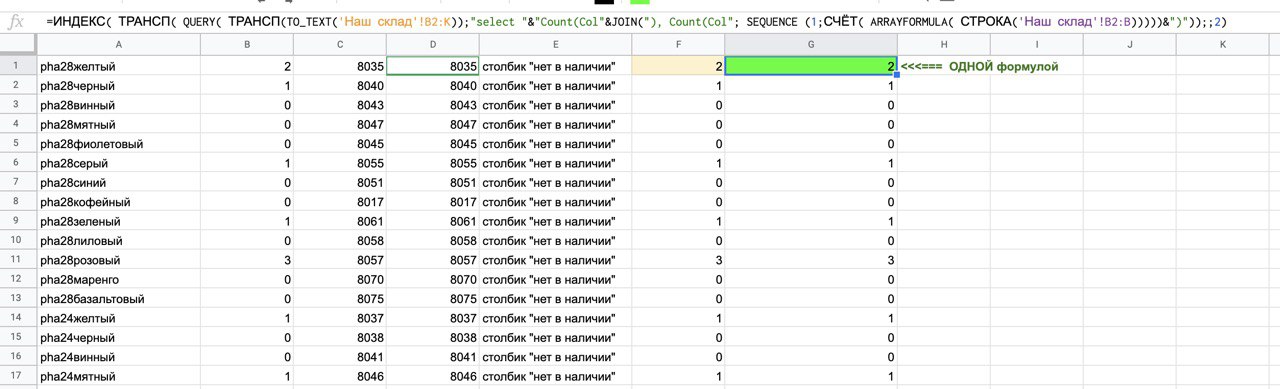Viewport: 1280px width, 389px height.
Task: Click column D cell with 8047
Action: point(433,125)
